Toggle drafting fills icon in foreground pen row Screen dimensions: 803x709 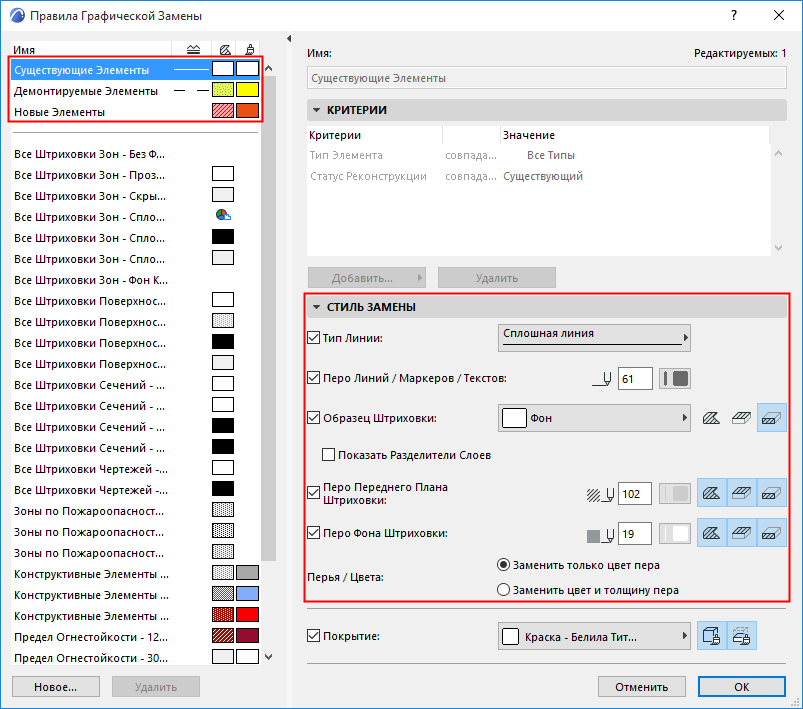pyautogui.click(x=711, y=493)
